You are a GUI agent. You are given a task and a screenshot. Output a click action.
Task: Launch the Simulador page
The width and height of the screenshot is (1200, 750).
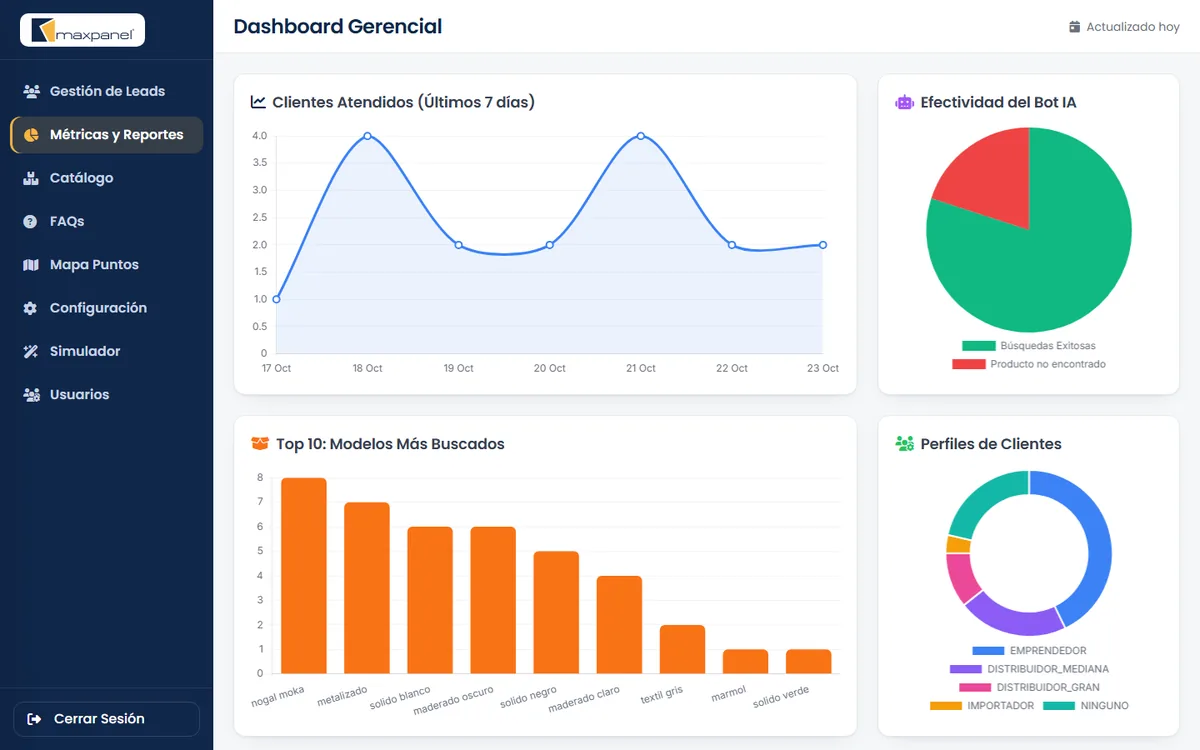tap(106, 351)
